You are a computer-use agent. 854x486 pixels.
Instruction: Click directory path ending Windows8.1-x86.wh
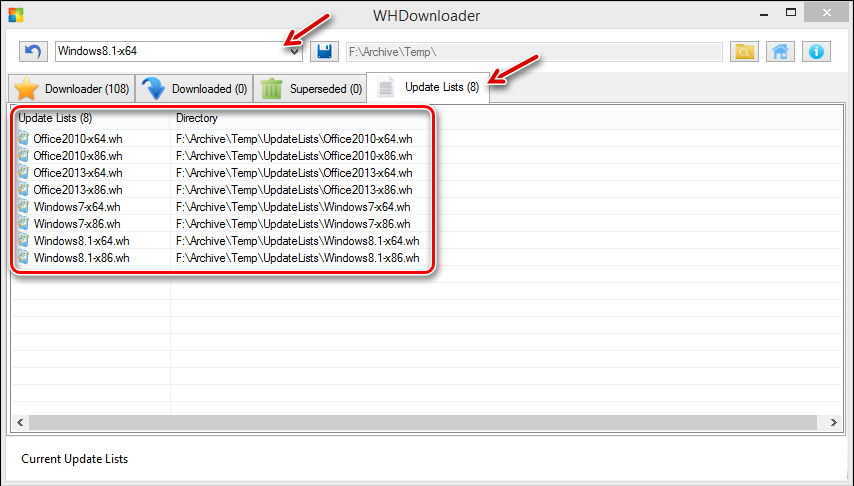(297, 257)
